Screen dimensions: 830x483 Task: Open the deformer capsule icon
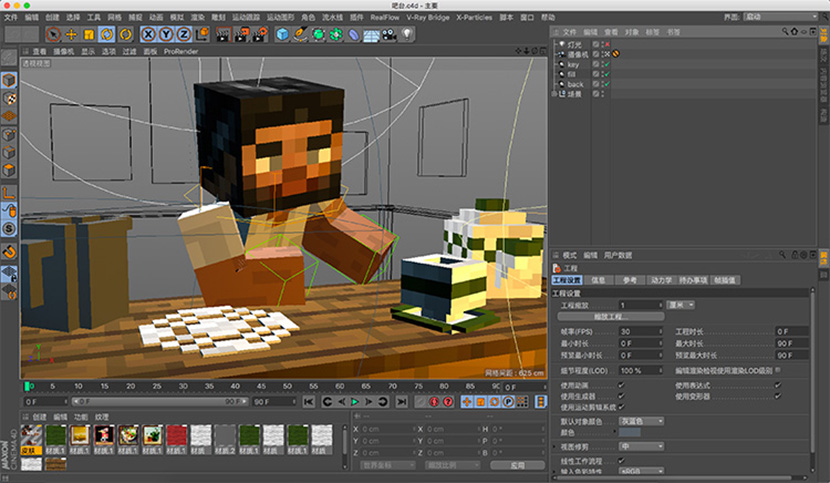[354, 34]
